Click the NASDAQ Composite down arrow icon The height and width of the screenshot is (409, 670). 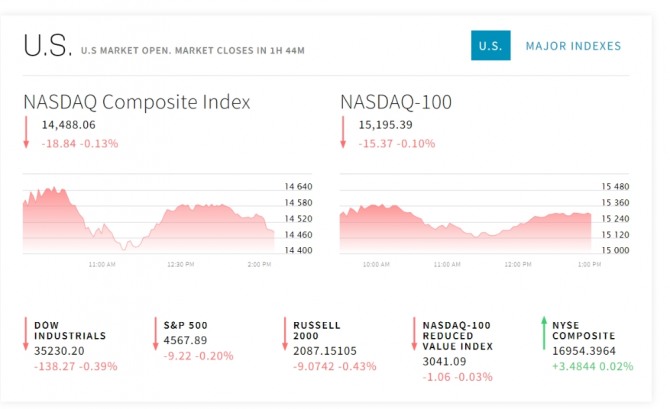27,133
